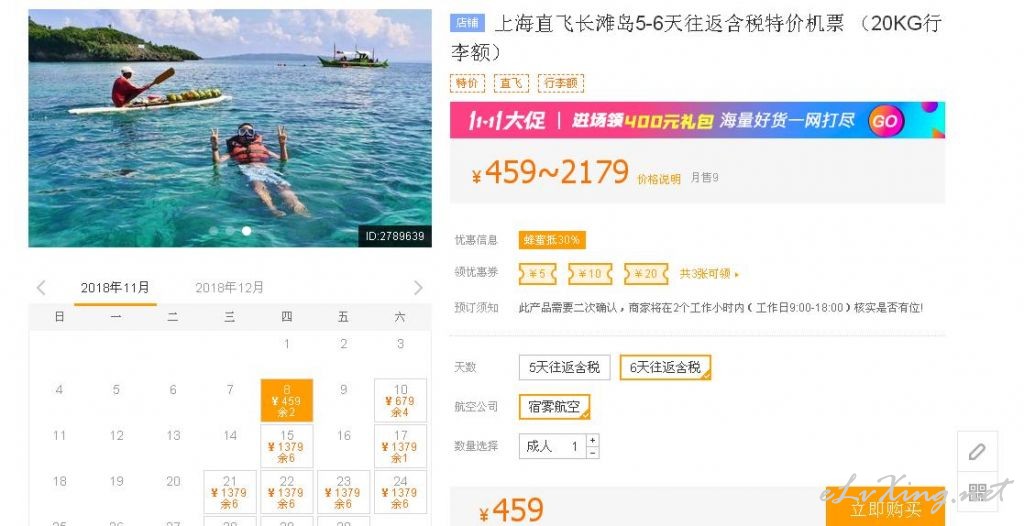
Task: Increase adult quantity with plus button
Action: click(x=592, y=440)
